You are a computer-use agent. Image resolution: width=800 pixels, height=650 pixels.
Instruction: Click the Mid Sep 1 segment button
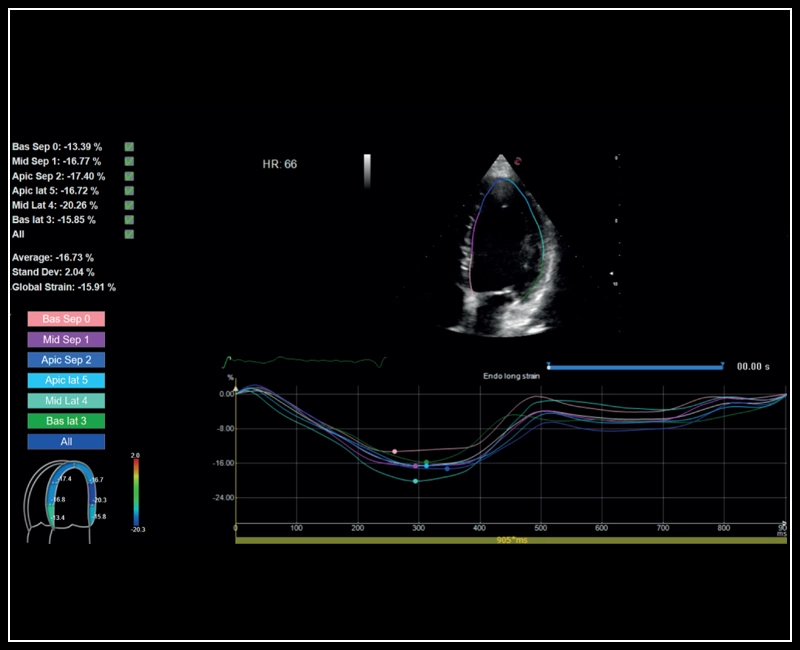(x=65, y=342)
